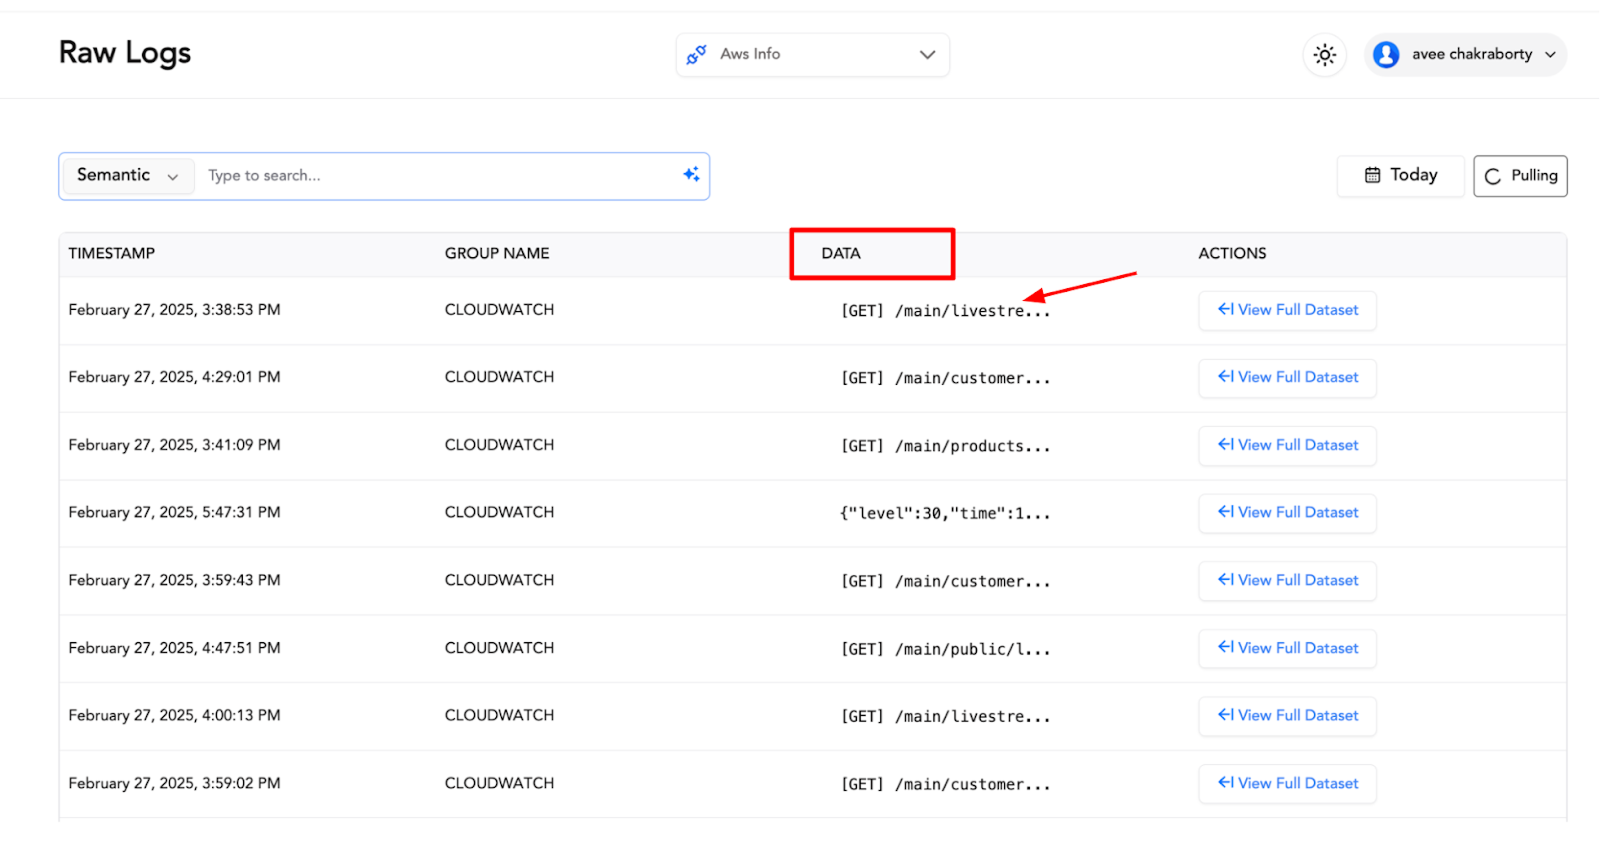This screenshot has width=1600, height=850.
Task: View Full Dataset for 4:29:01 PM log
Action: coord(1288,377)
